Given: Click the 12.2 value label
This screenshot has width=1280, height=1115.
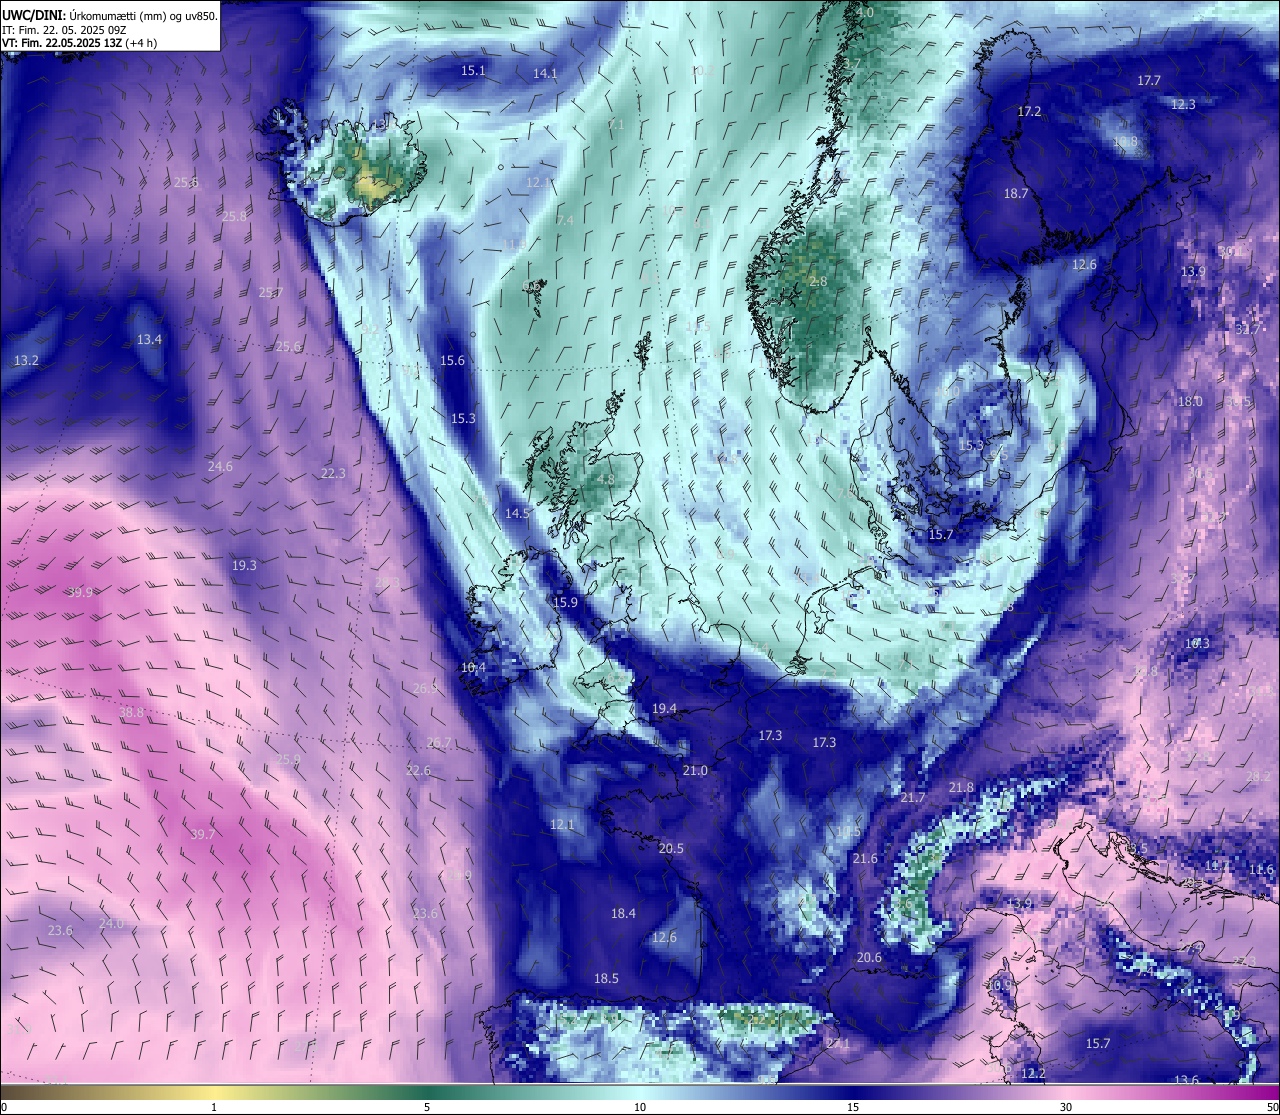Looking at the screenshot, I should pos(1033,1074).
